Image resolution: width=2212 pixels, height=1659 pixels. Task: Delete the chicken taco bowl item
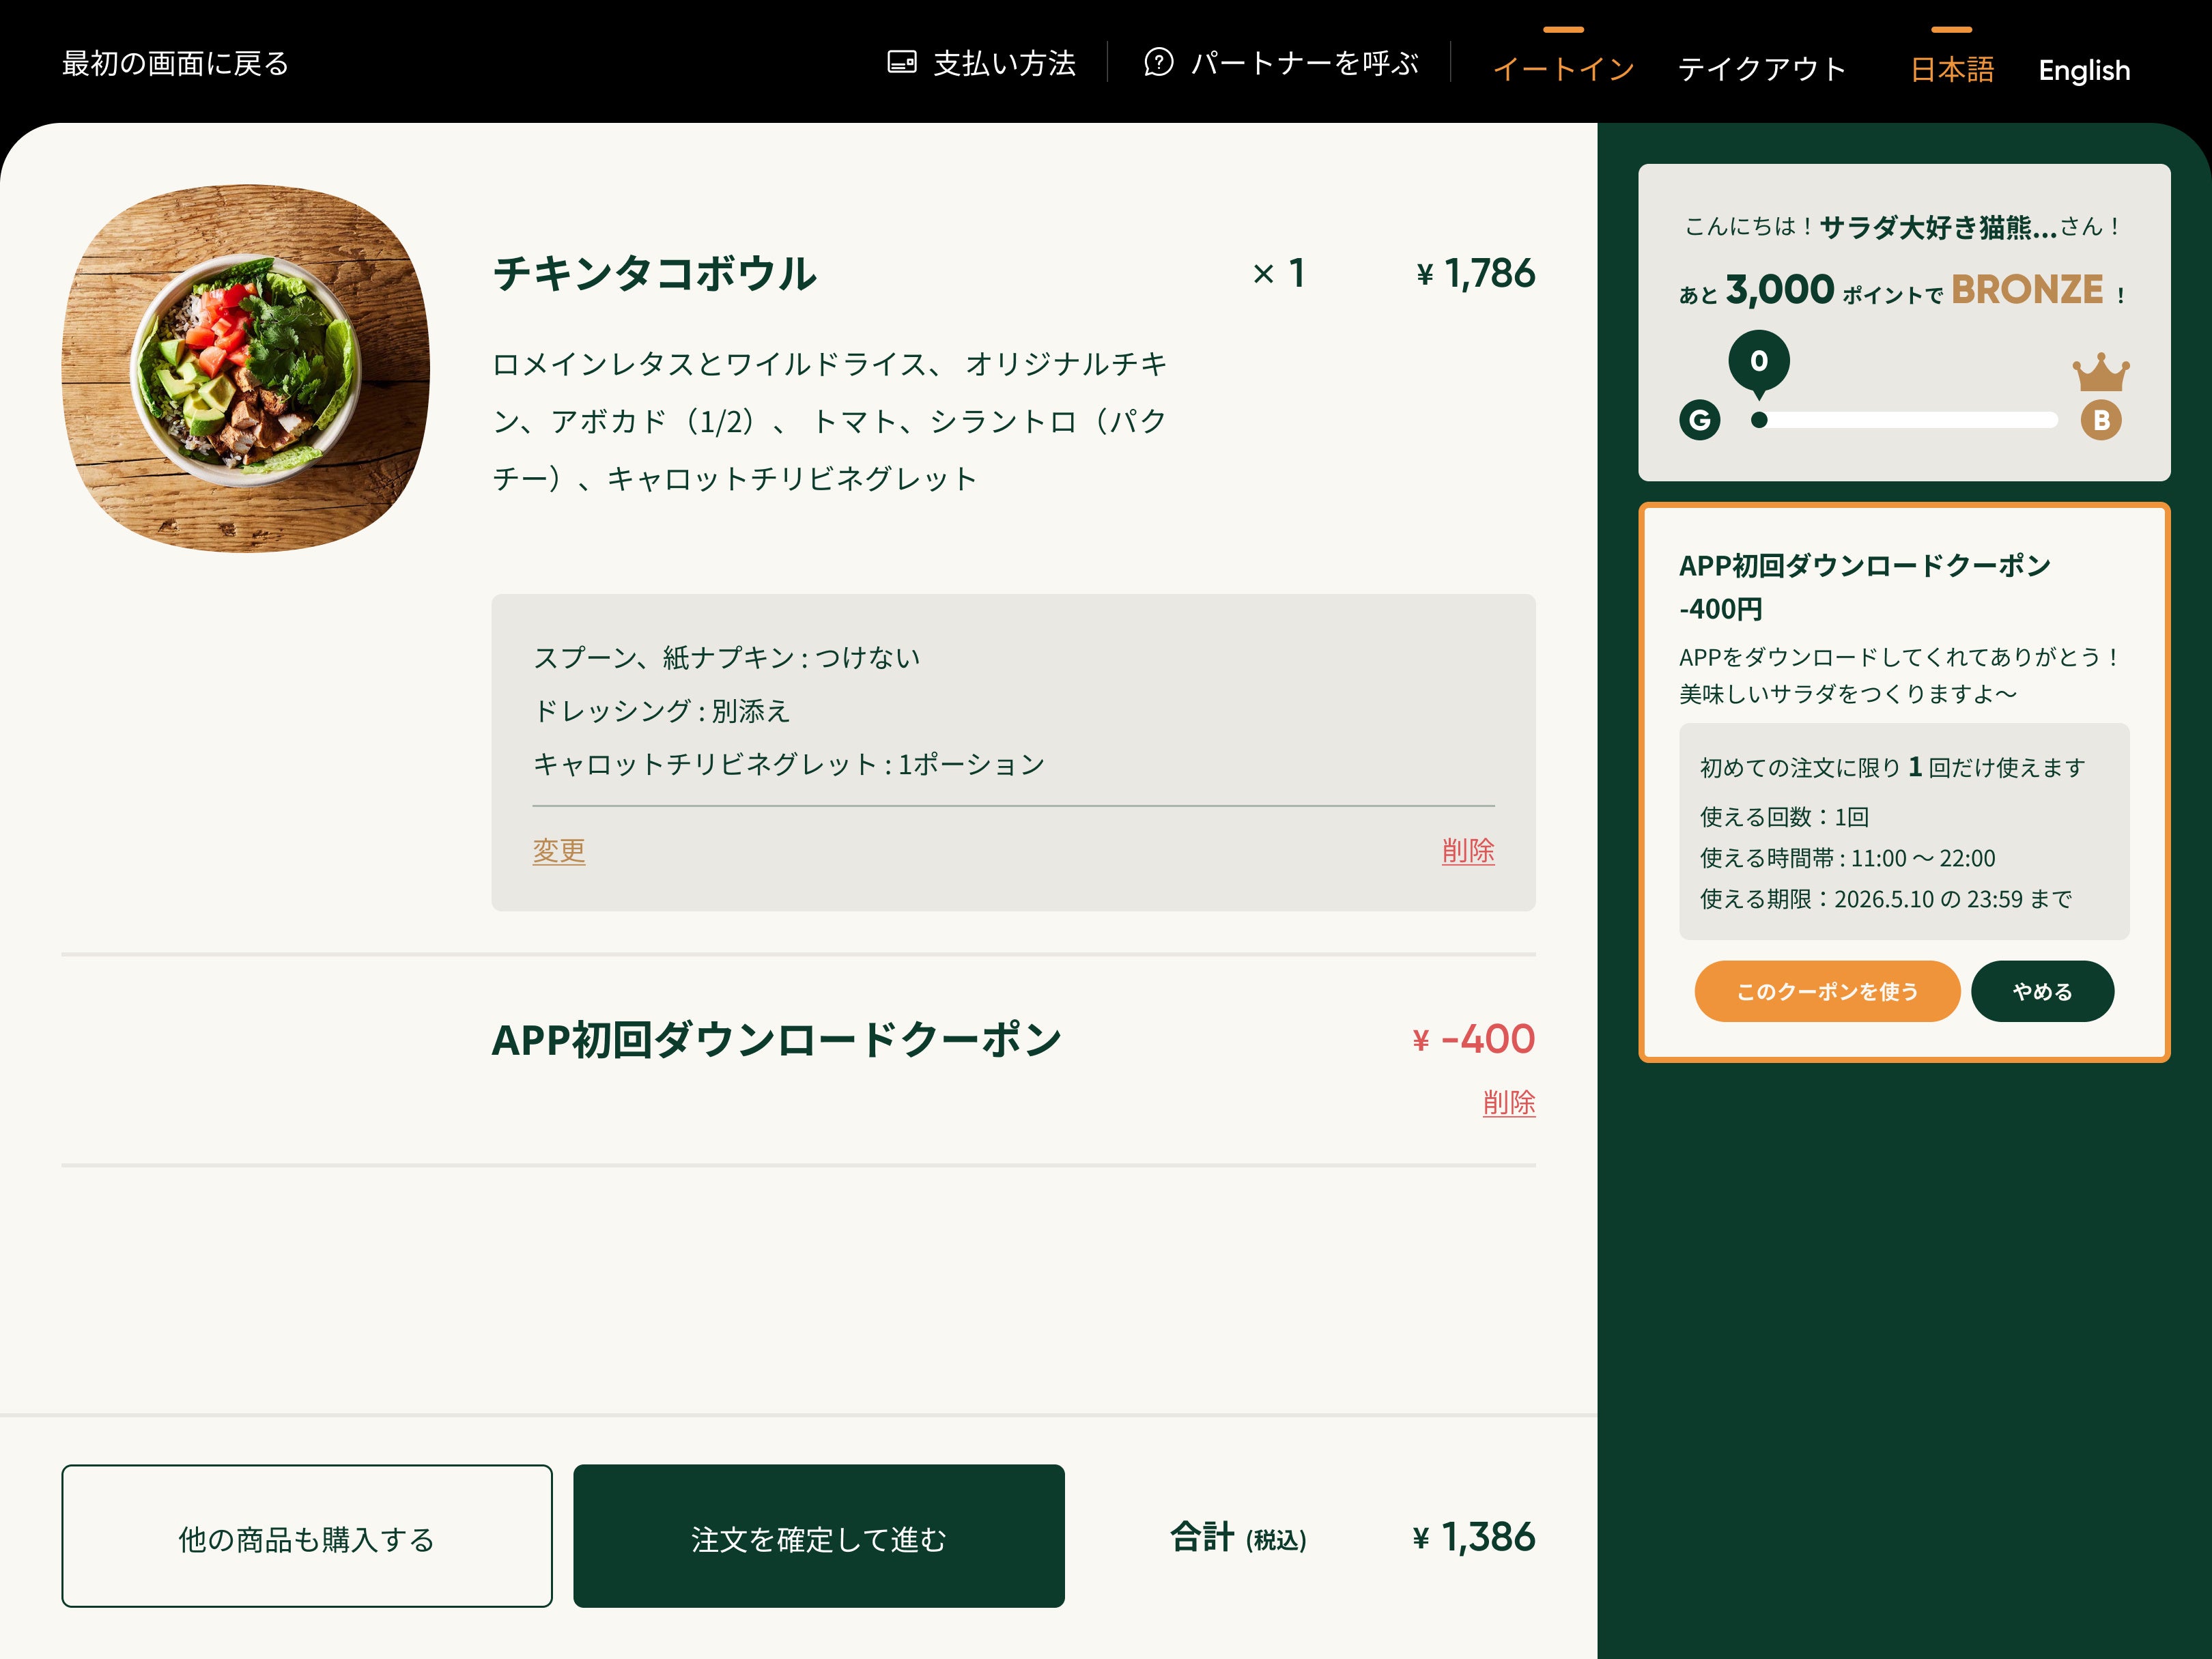tap(1467, 850)
